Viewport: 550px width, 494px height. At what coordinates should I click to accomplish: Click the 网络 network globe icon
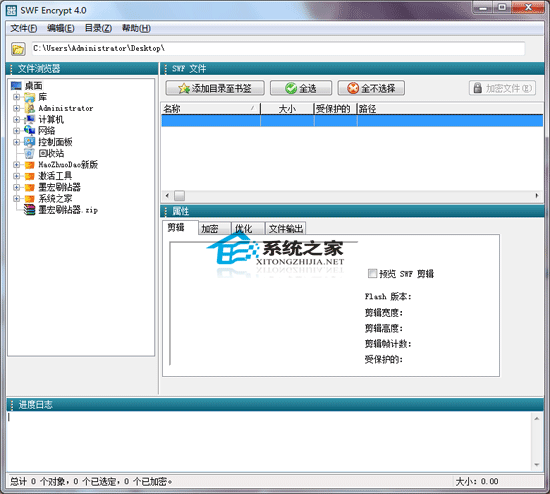(29, 131)
